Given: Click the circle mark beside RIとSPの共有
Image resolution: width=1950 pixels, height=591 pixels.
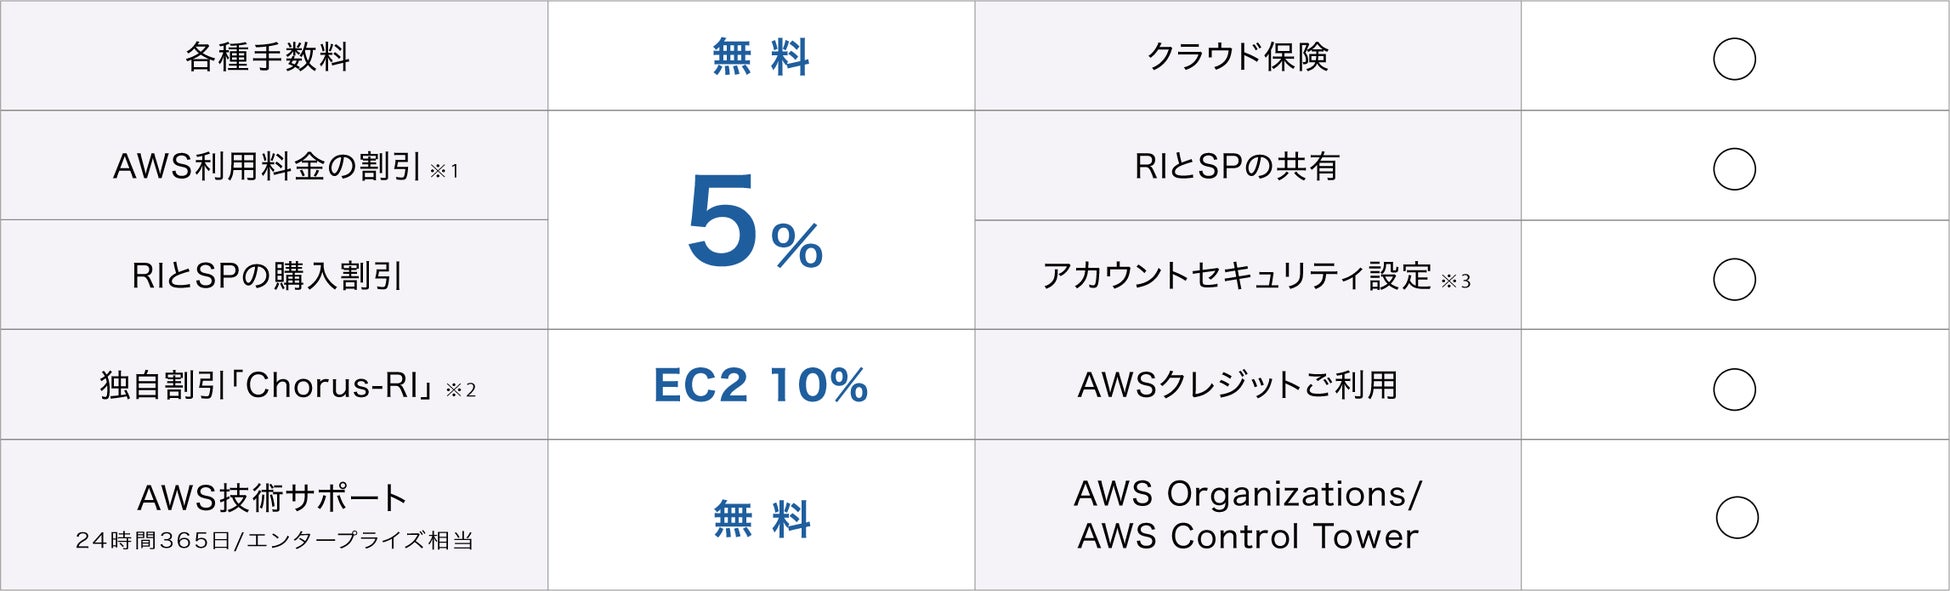Looking at the screenshot, I should (x=1734, y=169).
